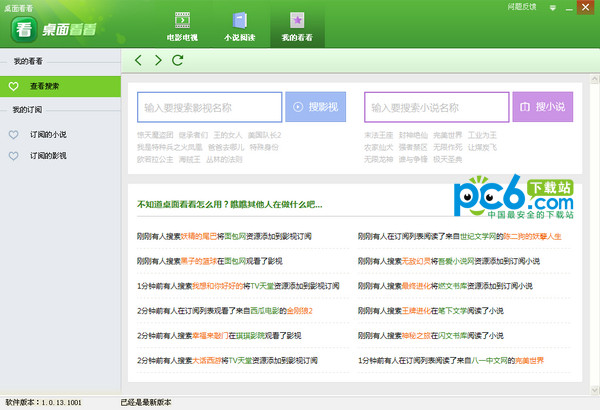Viewport: 600px width, 410px height.
Task: Select hot search 惊天魔盗团
Action: [x=155, y=135]
